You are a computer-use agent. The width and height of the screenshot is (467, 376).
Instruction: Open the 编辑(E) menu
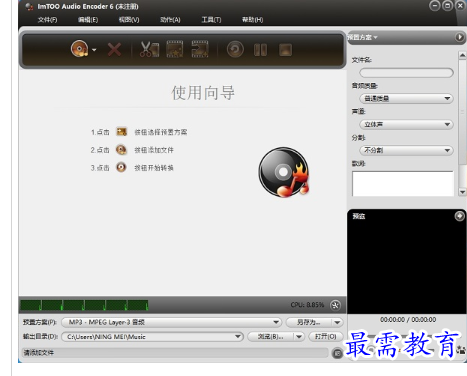pyautogui.click(x=88, y=20)
